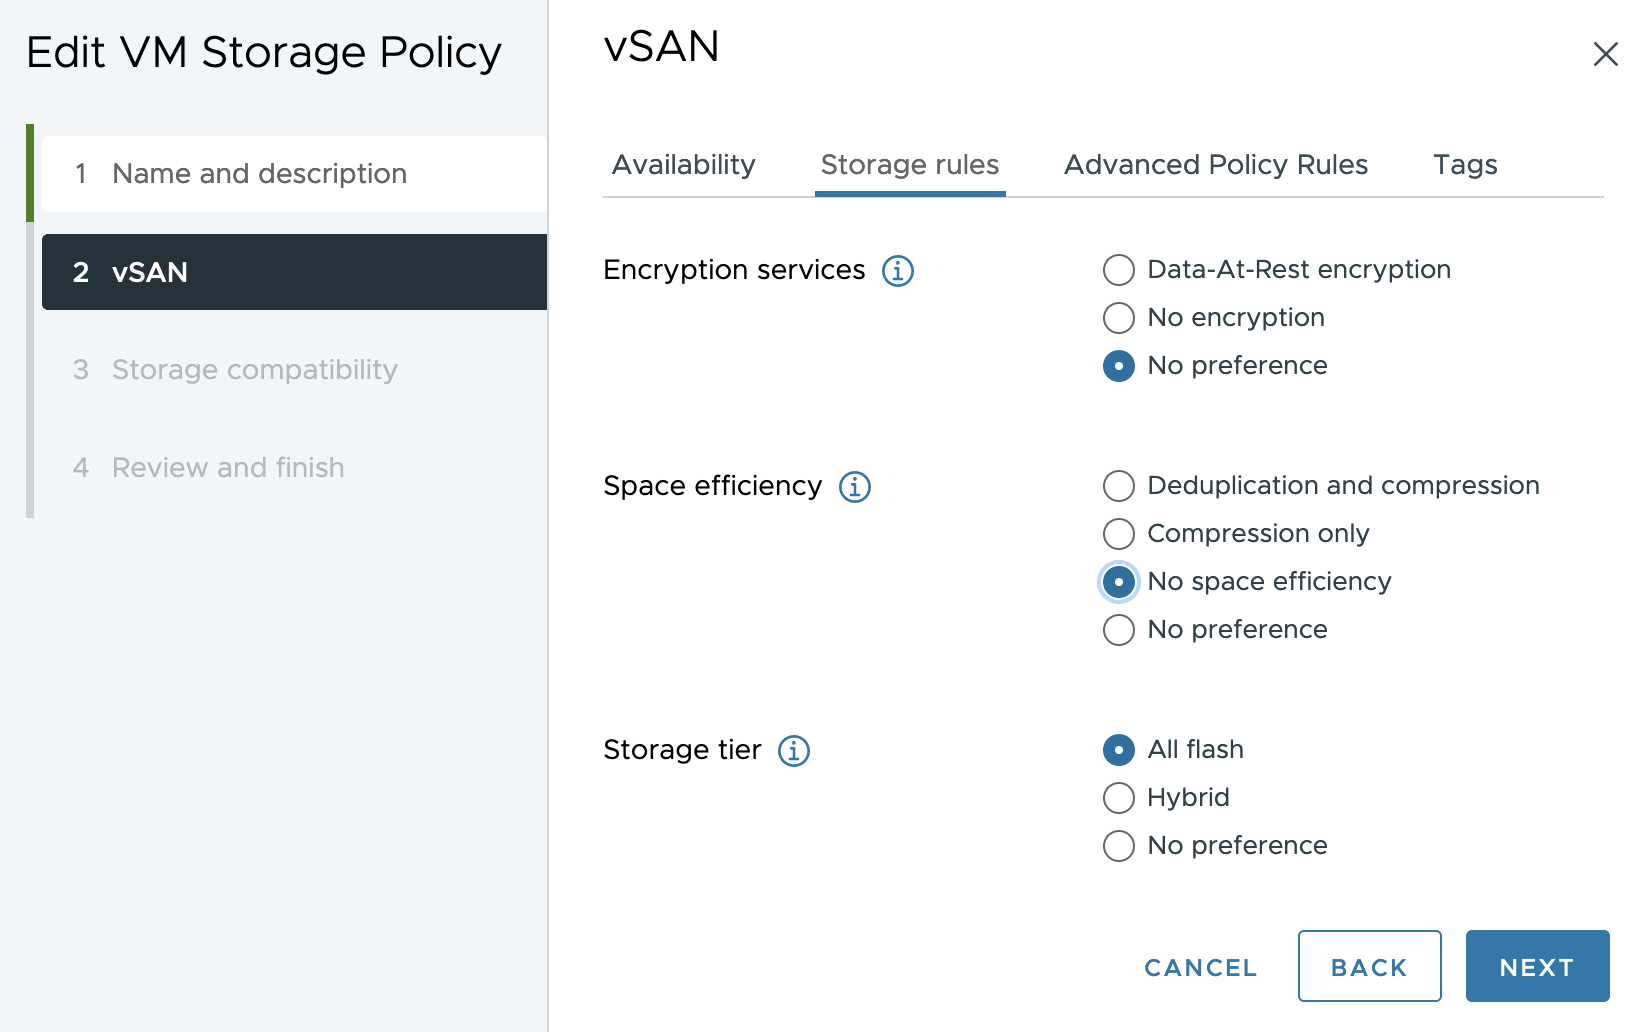Viewport: 1644px width, 1032px height.
Task: Select Data-At-Rest encryption radio button
Action: (1118, 270)
